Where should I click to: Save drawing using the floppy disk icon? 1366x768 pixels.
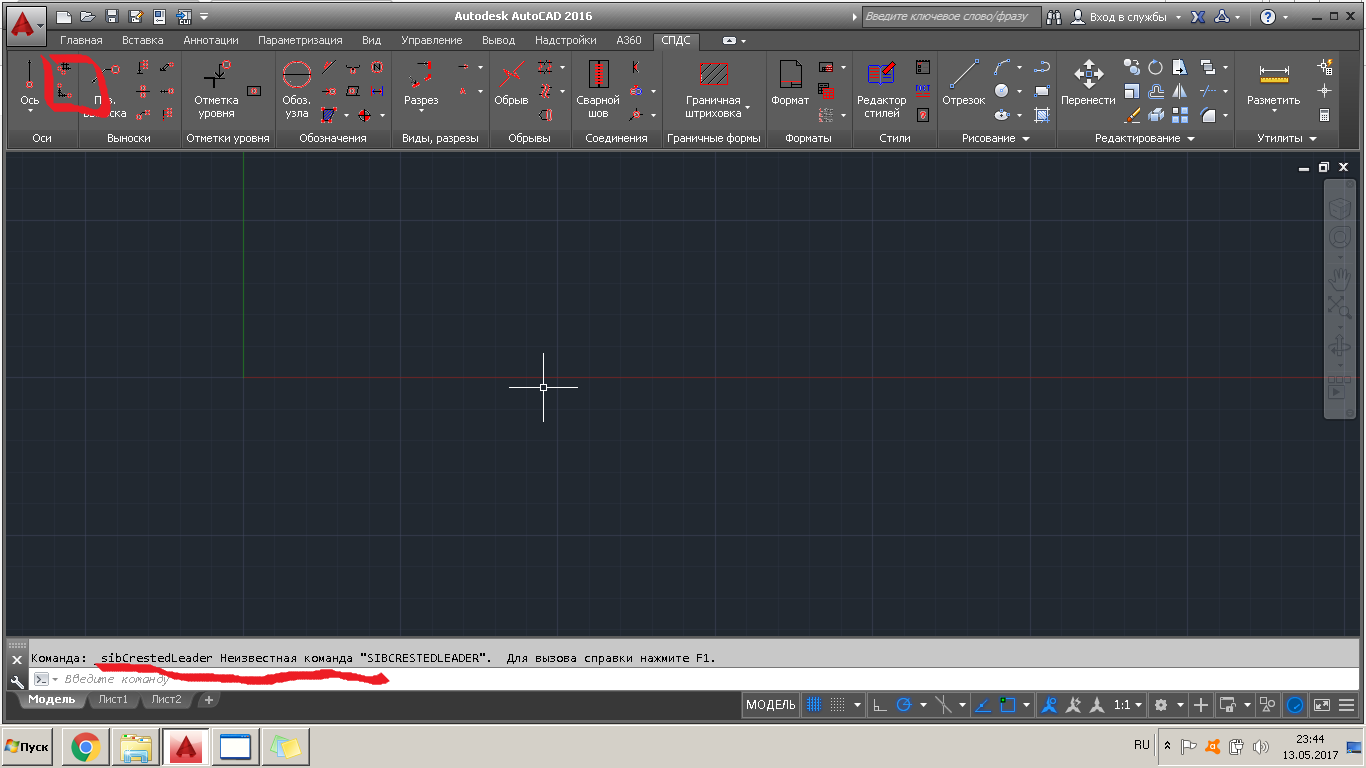[111, 16]
